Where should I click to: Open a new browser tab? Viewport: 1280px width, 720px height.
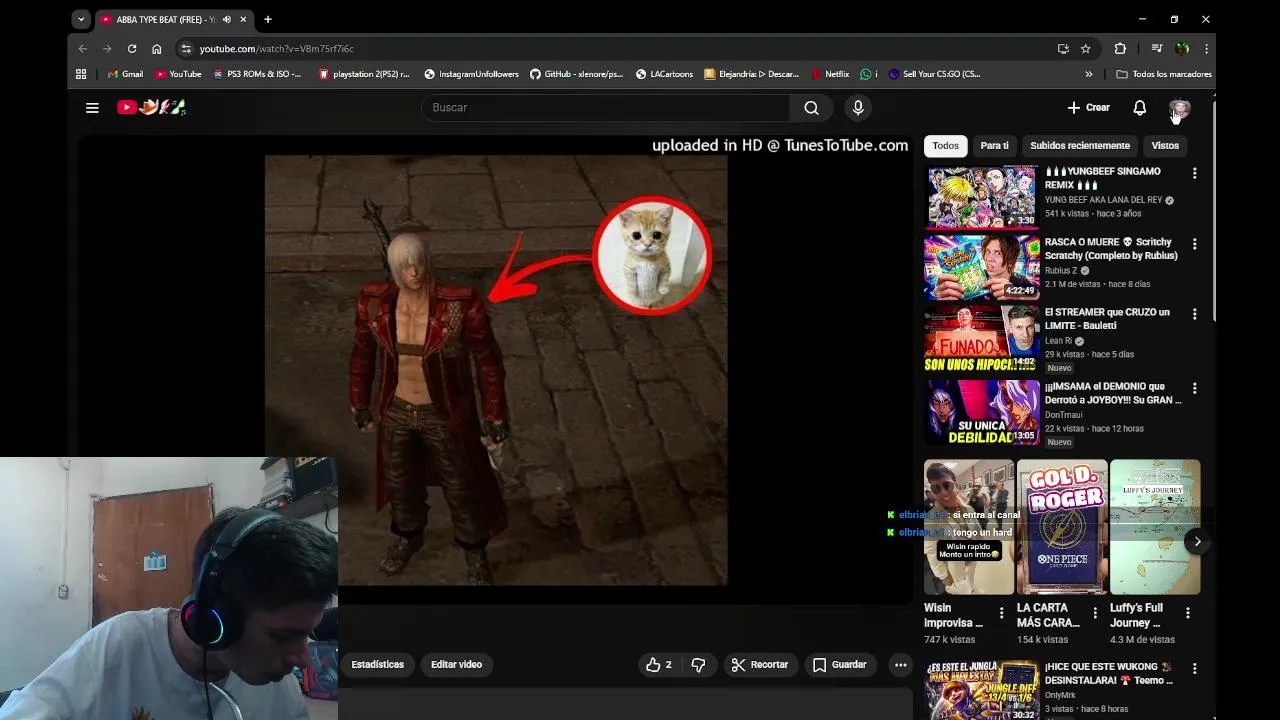point(268,19)
